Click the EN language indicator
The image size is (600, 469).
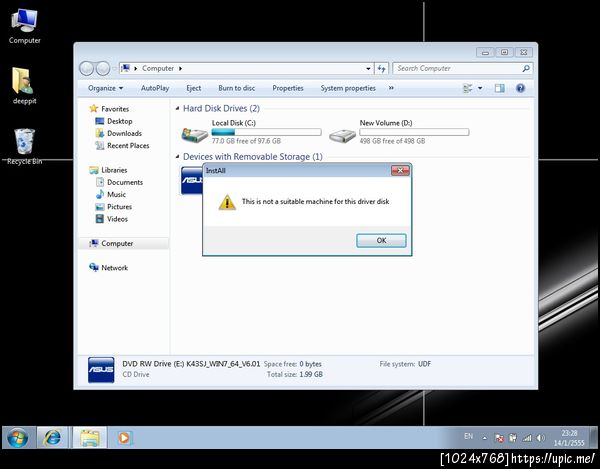468,436
